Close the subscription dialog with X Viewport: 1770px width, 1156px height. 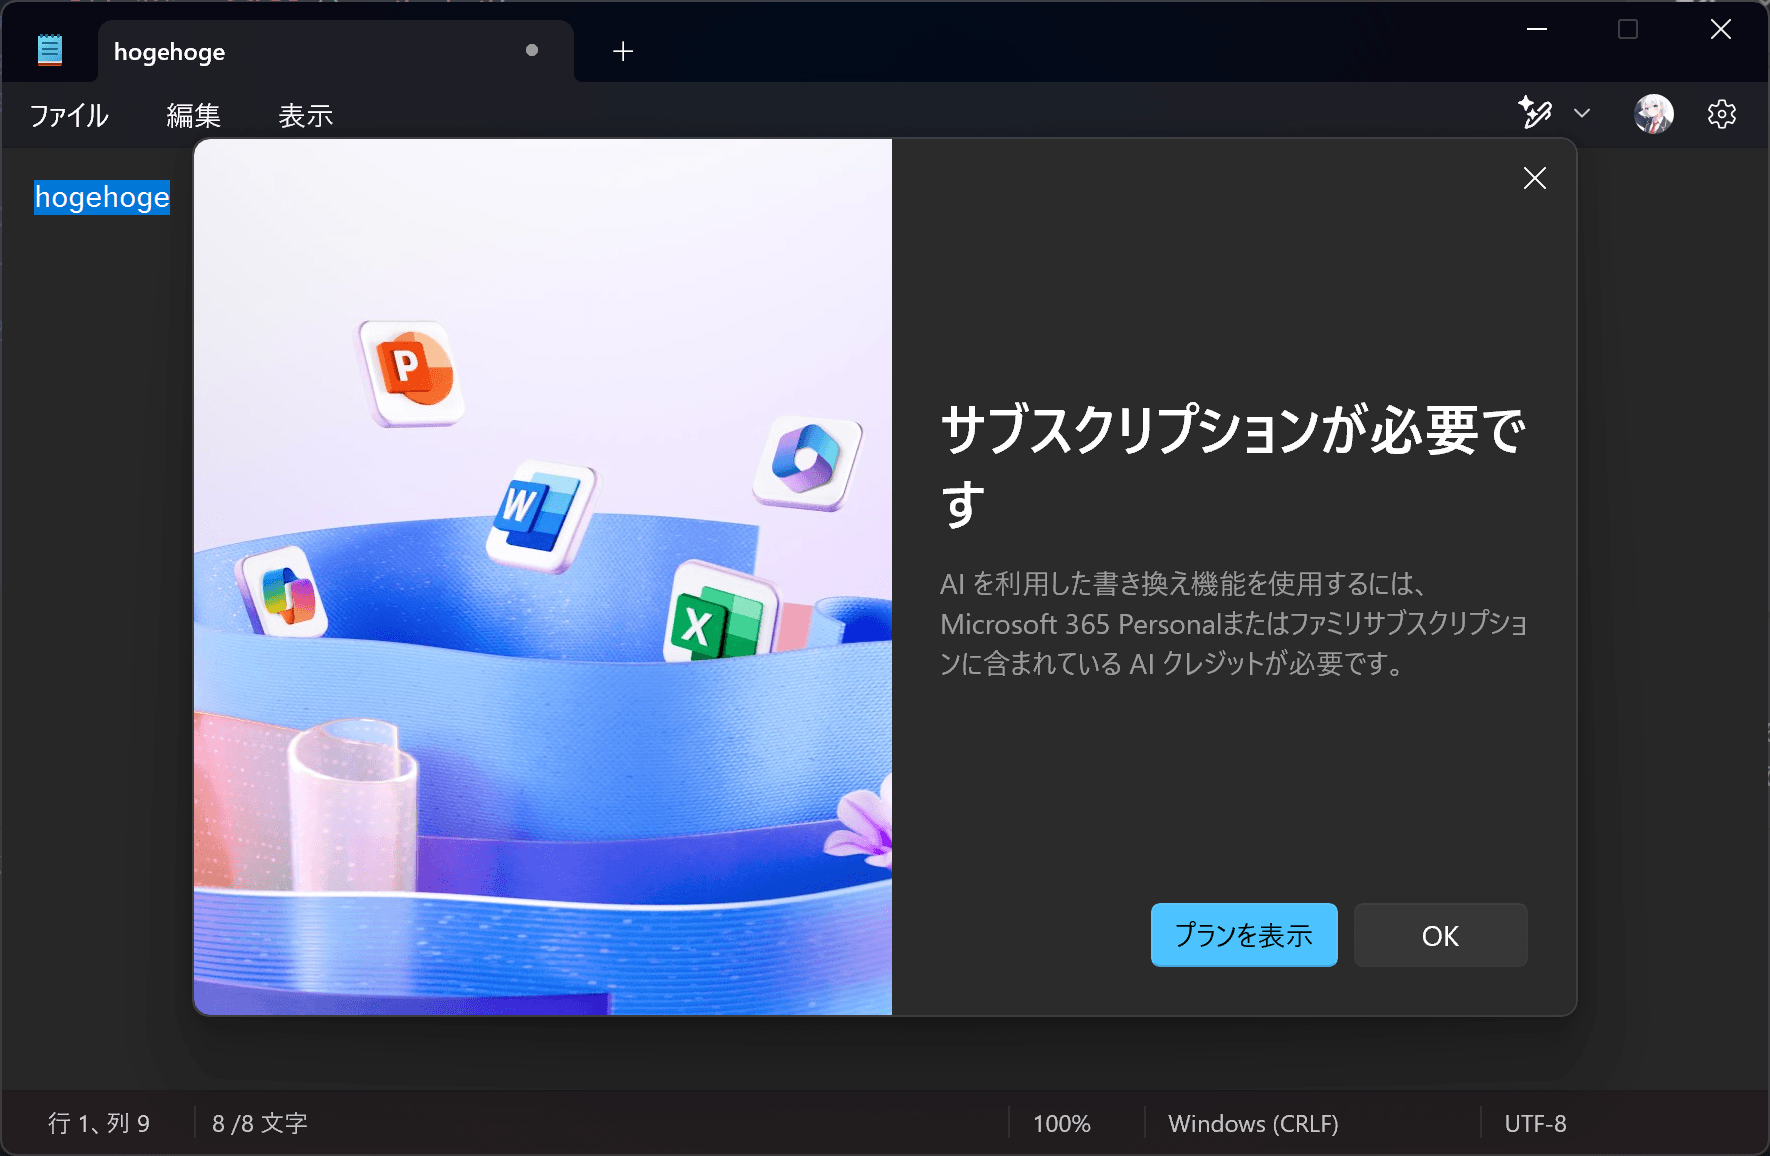(x=1535, y=178)
